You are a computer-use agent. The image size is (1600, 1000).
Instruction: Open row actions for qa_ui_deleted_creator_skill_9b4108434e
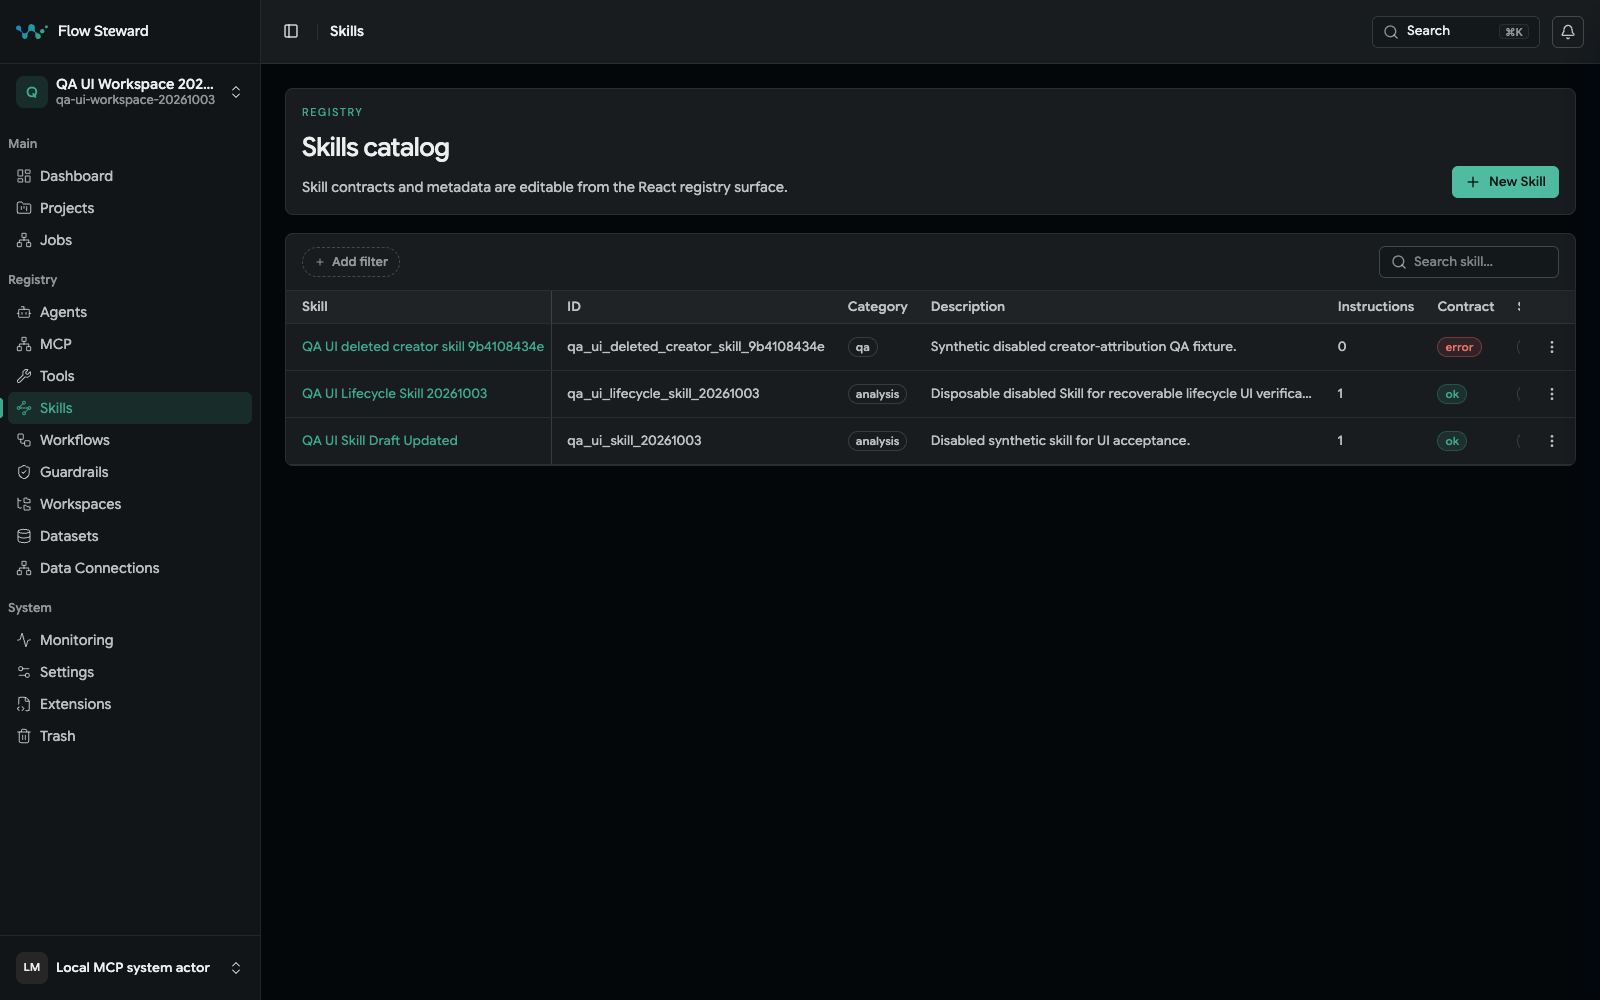pos(1552,347)
